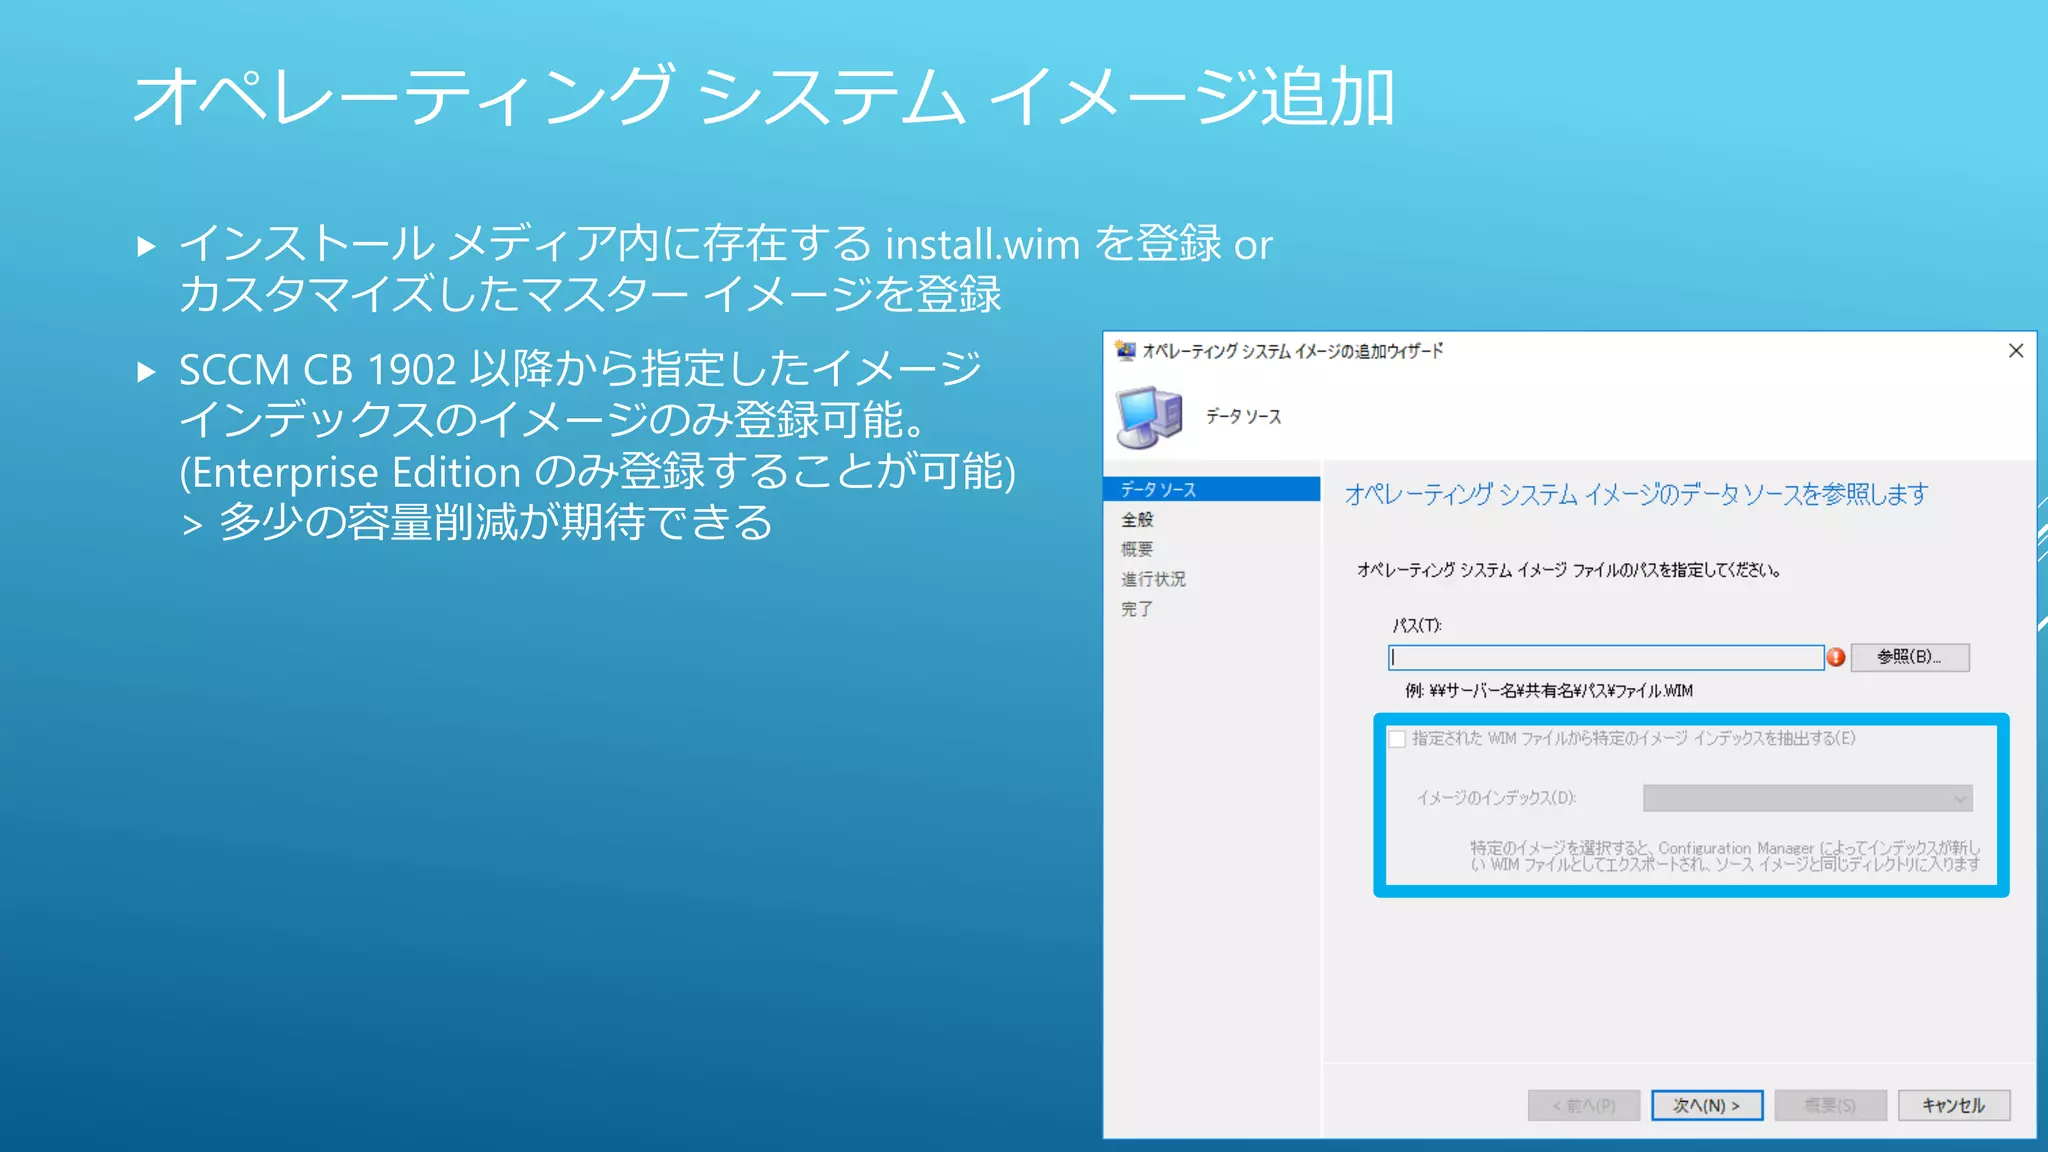Viewport: 2048px width, 1152px height.
Task: Select the 全般 wizard step
Action: click(1137, 520)
